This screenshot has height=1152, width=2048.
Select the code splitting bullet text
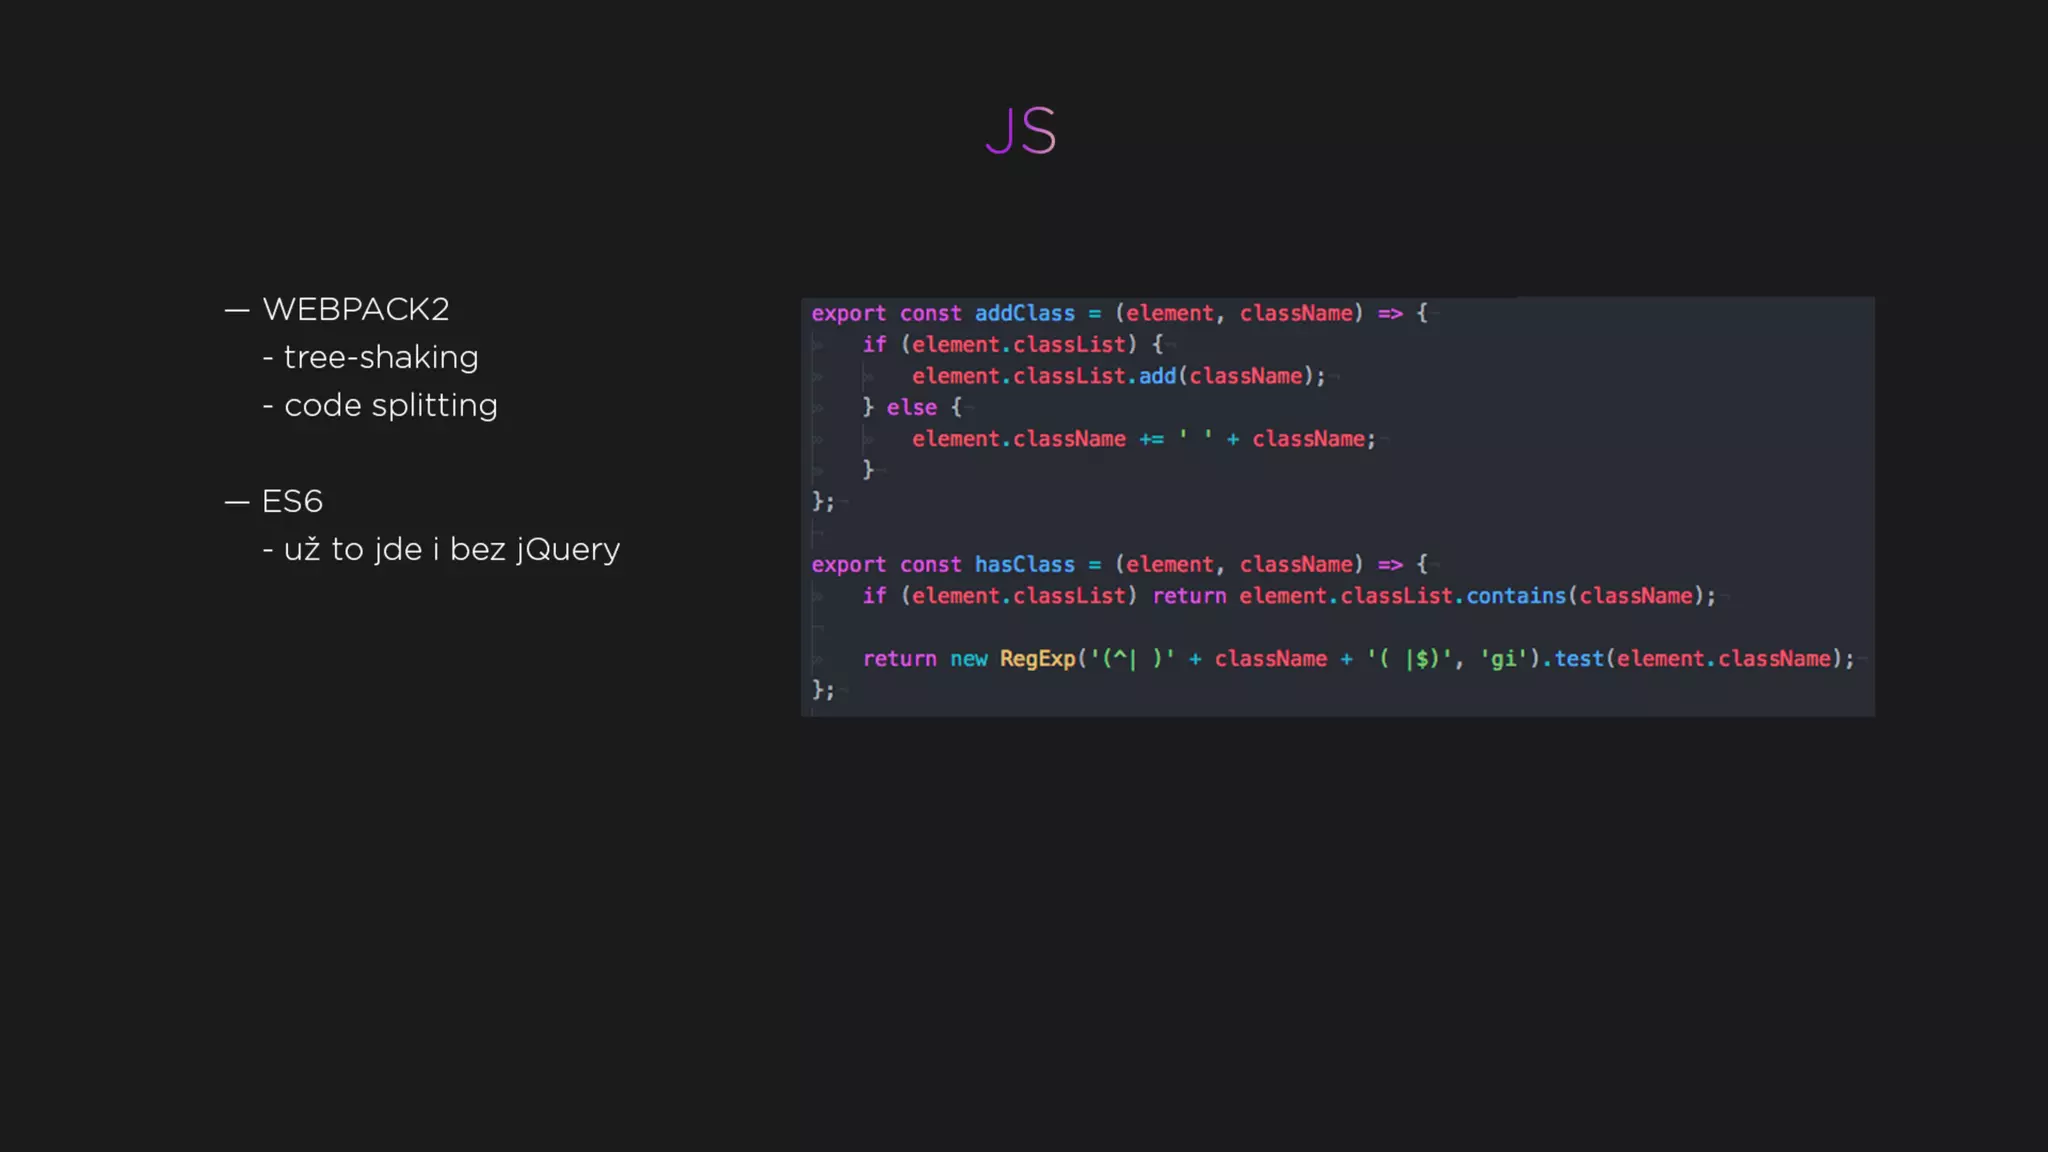pyautogui.click(x=390, y=405)
